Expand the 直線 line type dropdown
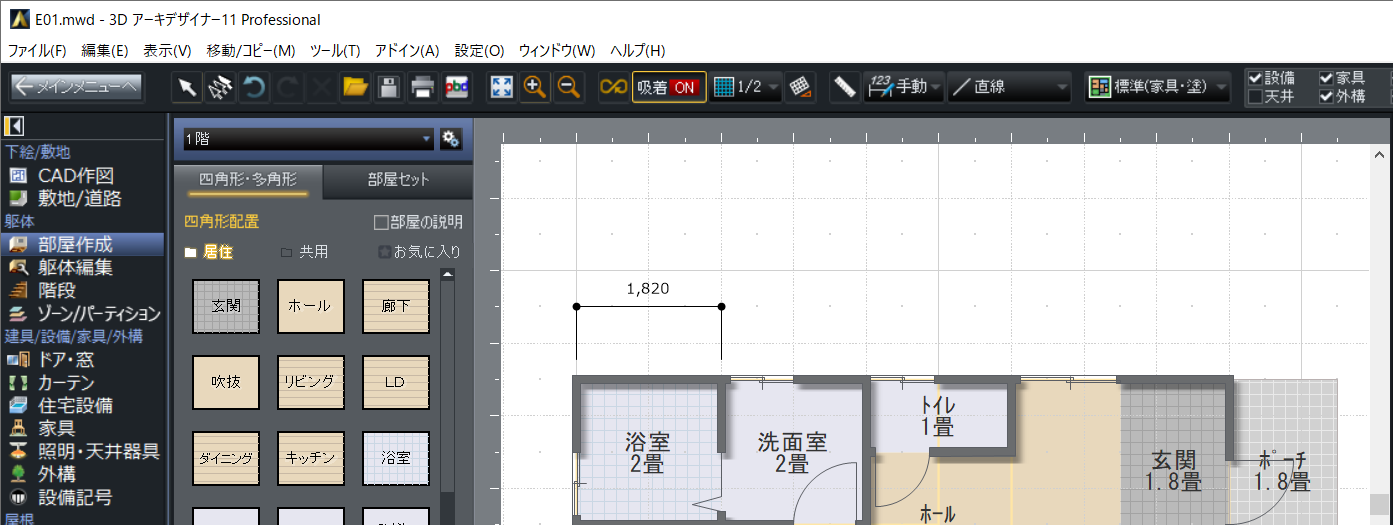This screenshot has width=1393, height=525. coord(1010,87)
